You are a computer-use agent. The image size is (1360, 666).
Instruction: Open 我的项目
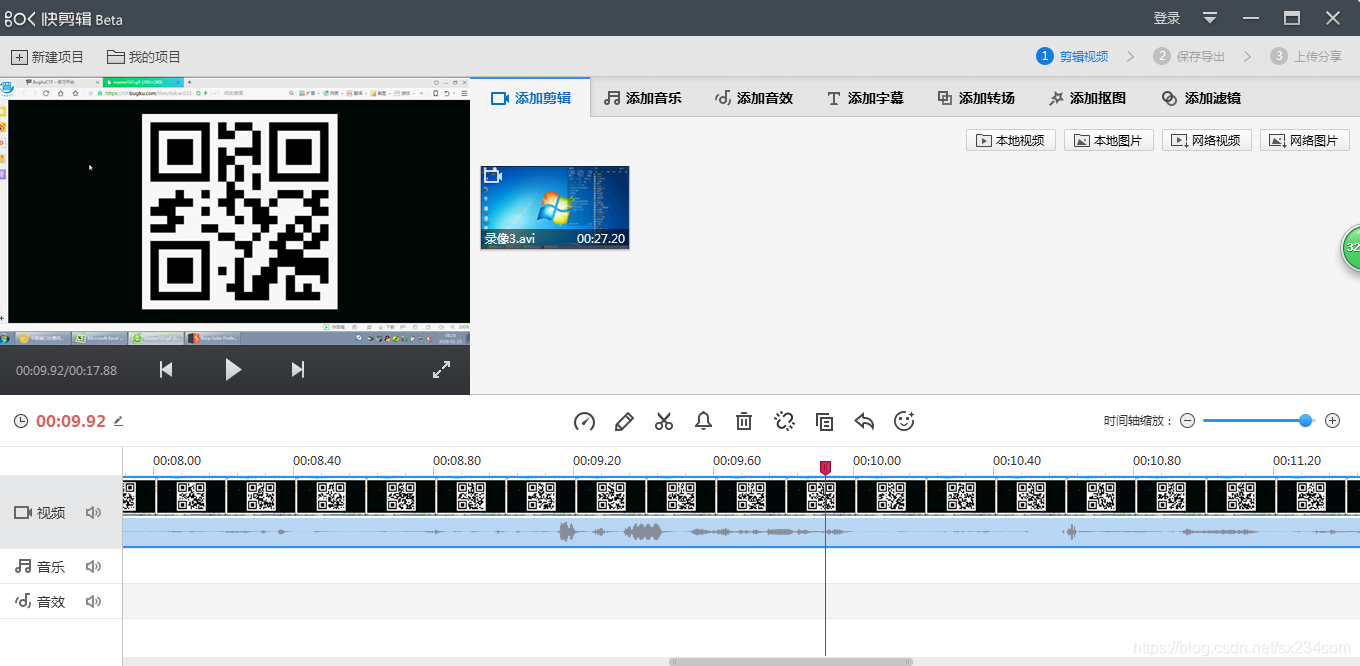(x=144, y=57)
